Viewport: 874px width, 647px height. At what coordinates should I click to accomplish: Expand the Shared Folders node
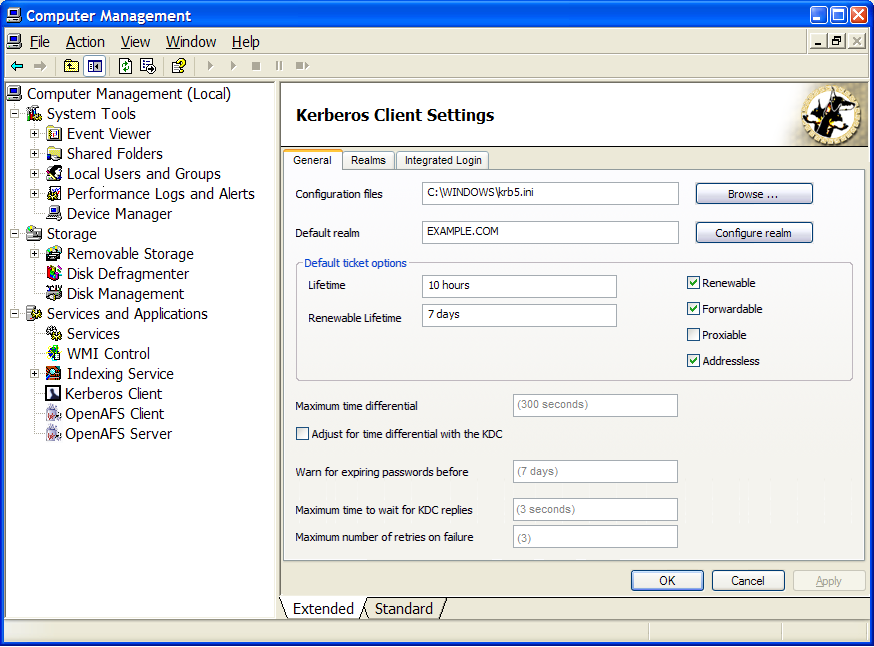coord(35,153)
